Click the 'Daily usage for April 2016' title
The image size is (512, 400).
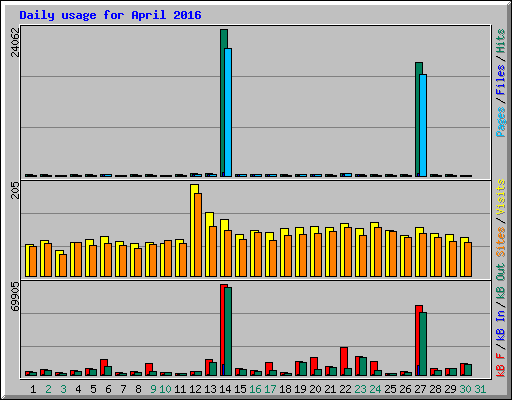tap(110, 15)
